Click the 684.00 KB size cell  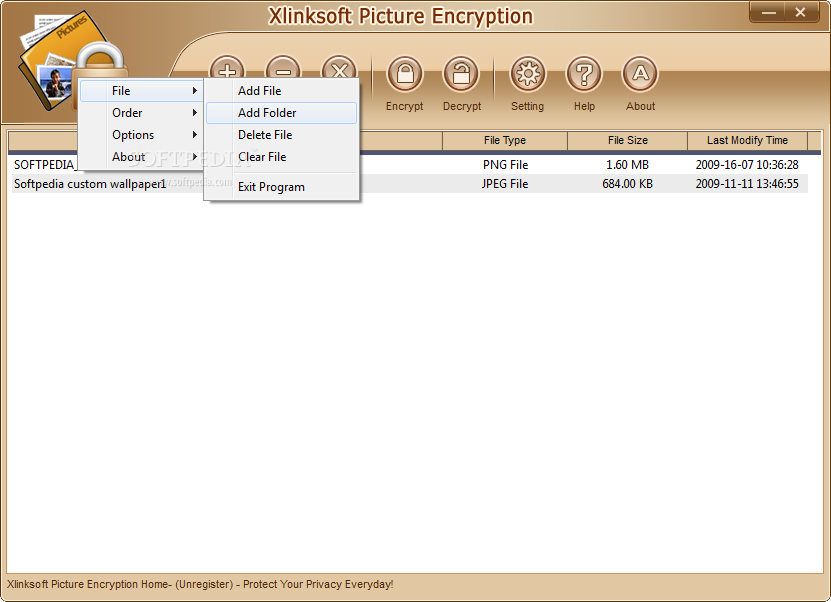(627, 184)
